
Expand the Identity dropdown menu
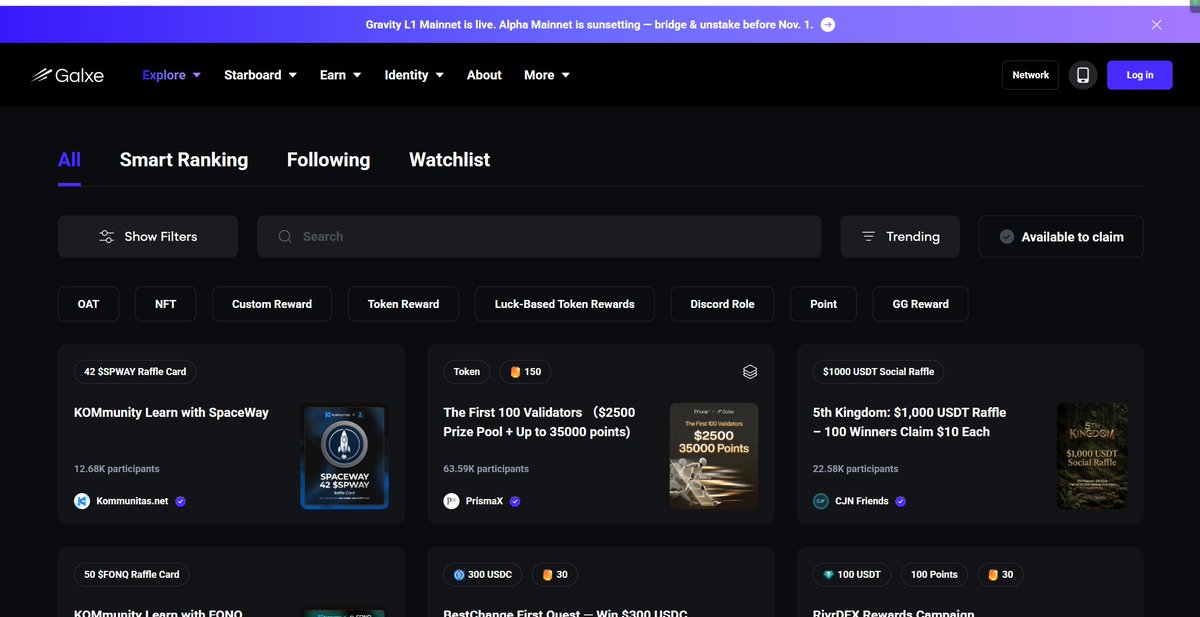[414, 75]
